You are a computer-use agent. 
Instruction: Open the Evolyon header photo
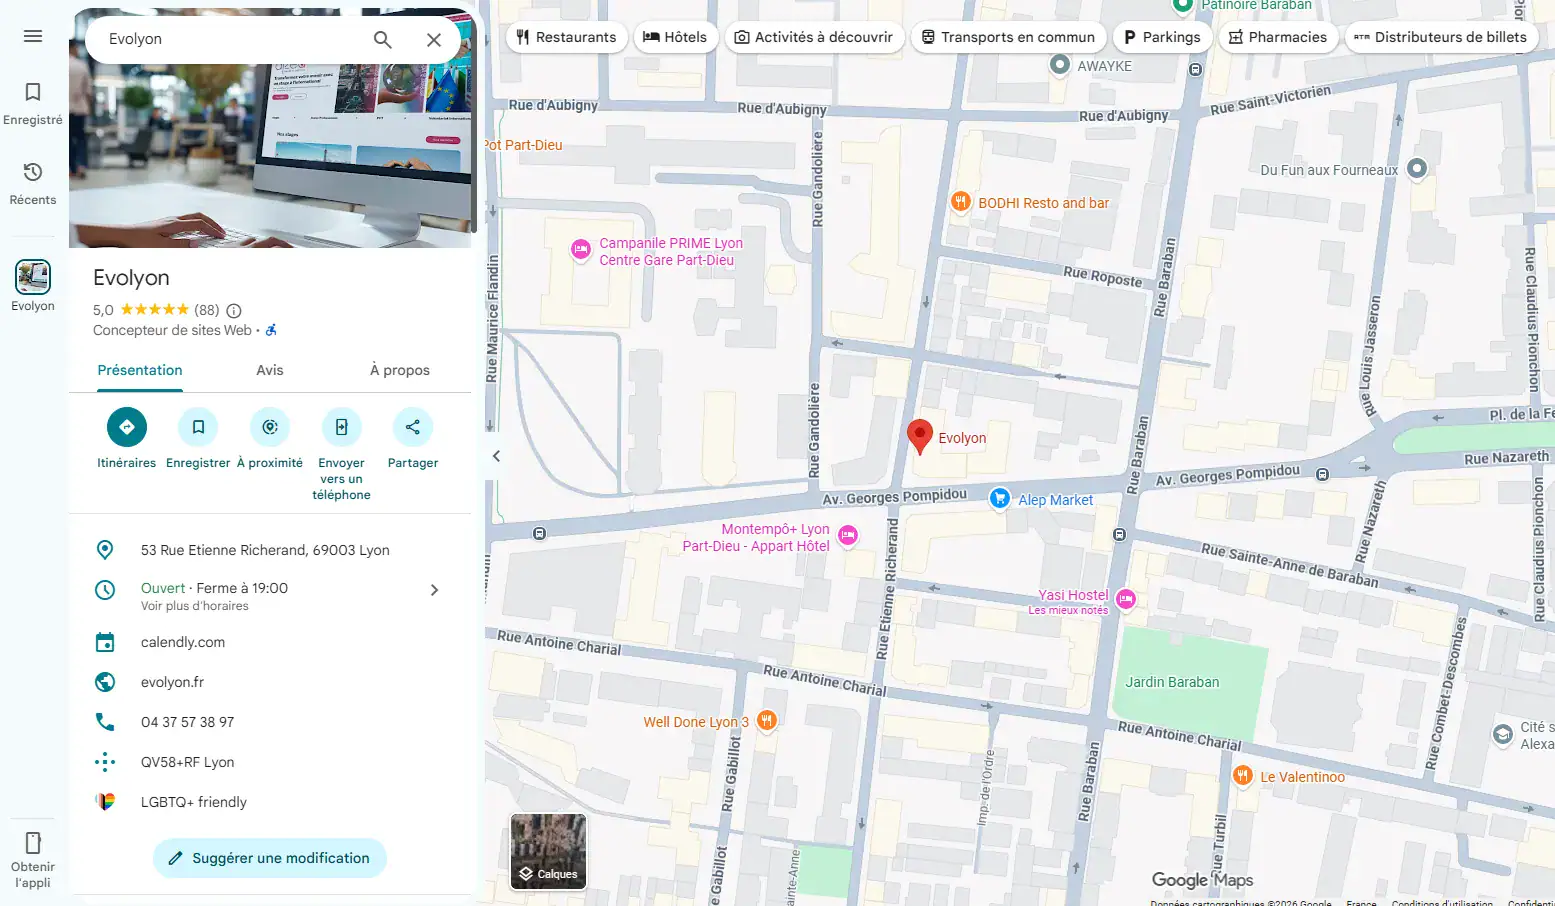(x=270, y=155)
